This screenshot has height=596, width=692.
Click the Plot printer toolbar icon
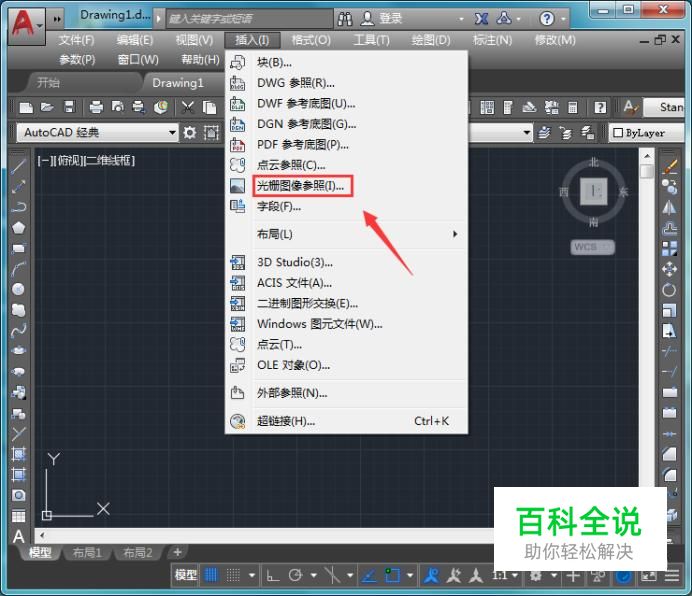(x=96, y=107)
